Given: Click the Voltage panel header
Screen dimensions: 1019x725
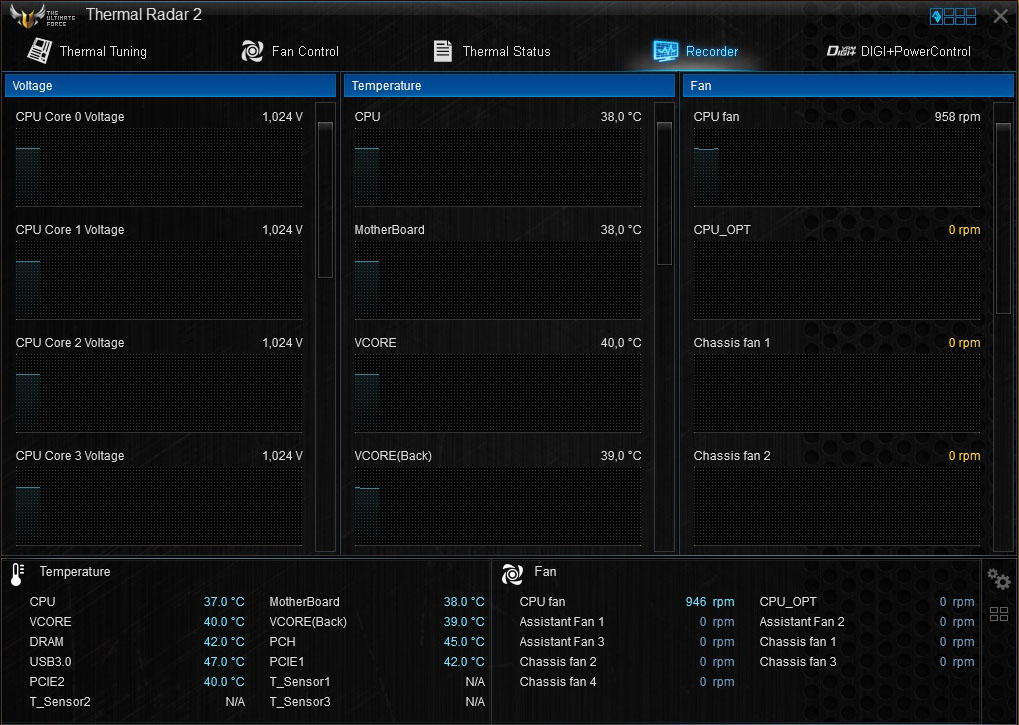Looking at the screenshot, I should pos(170,86).
